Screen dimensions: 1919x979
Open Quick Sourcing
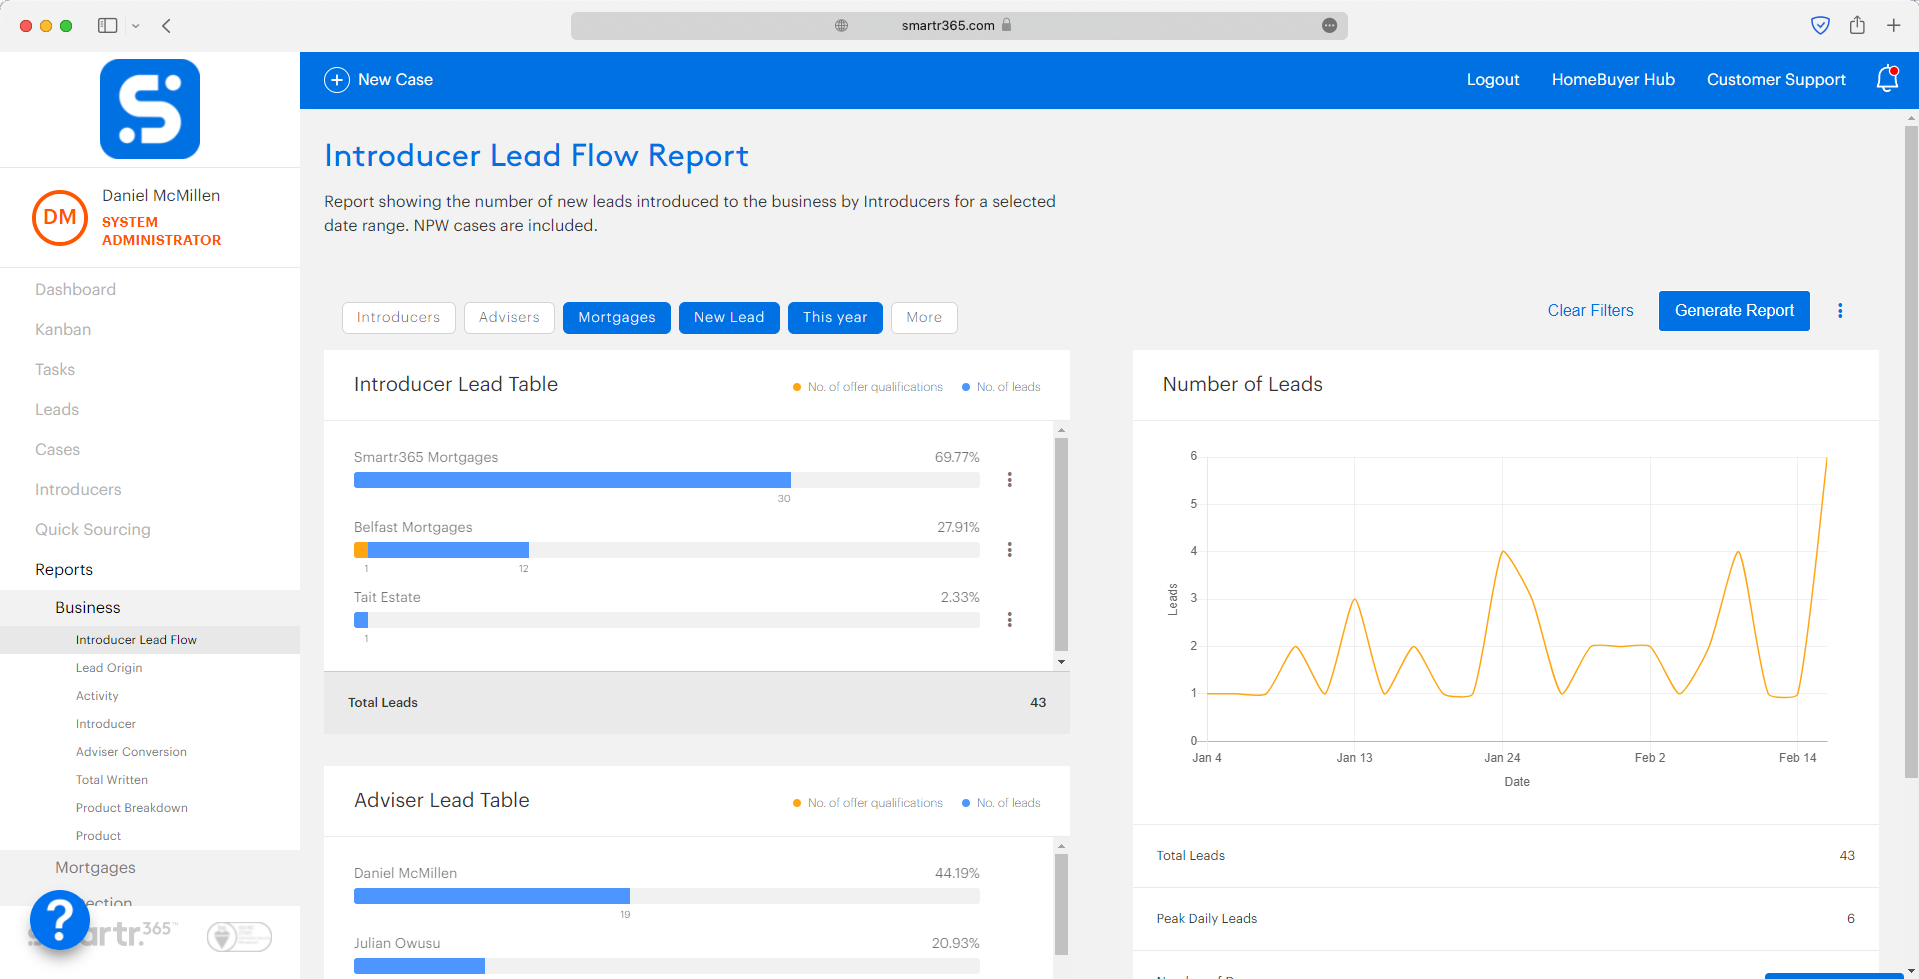pos(93,529)
